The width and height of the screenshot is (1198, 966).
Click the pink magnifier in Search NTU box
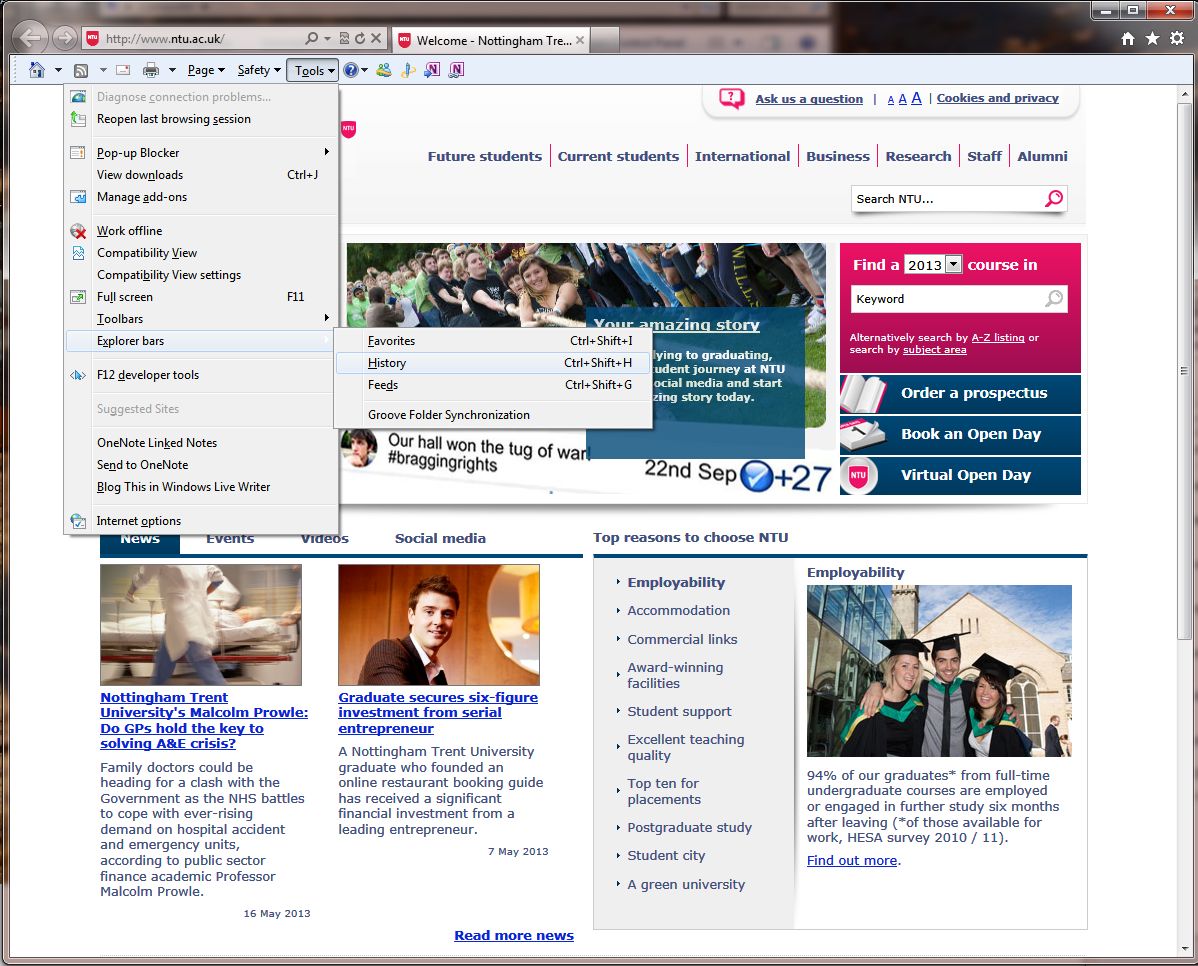pyautogui.click(x=1053, y=199)
